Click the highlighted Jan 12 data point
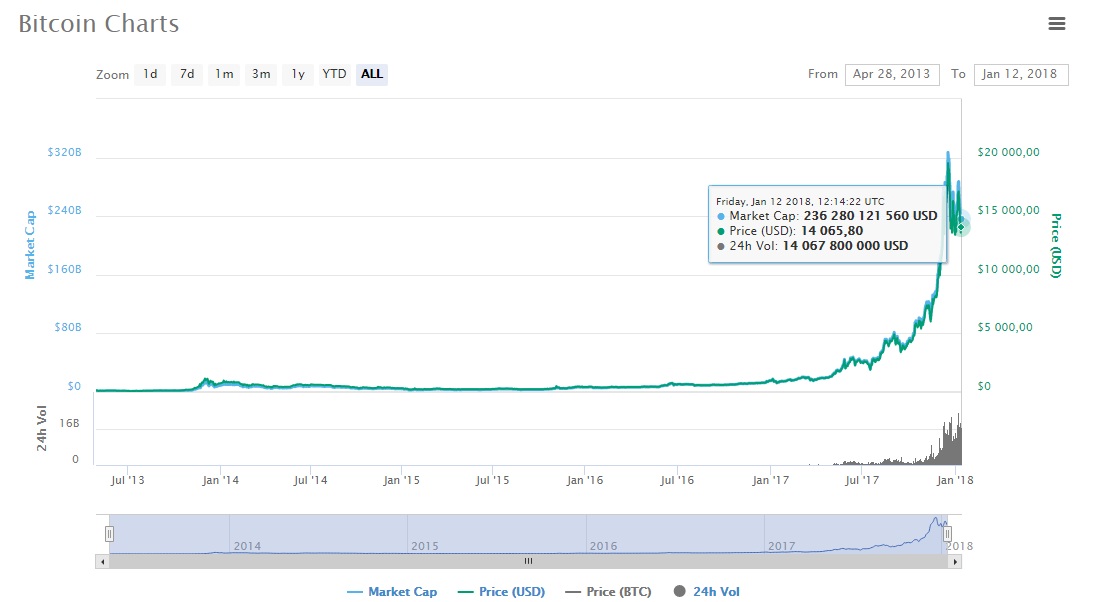Image resolution: width=1093 pixels, height=602 pixels. point(961,226)
